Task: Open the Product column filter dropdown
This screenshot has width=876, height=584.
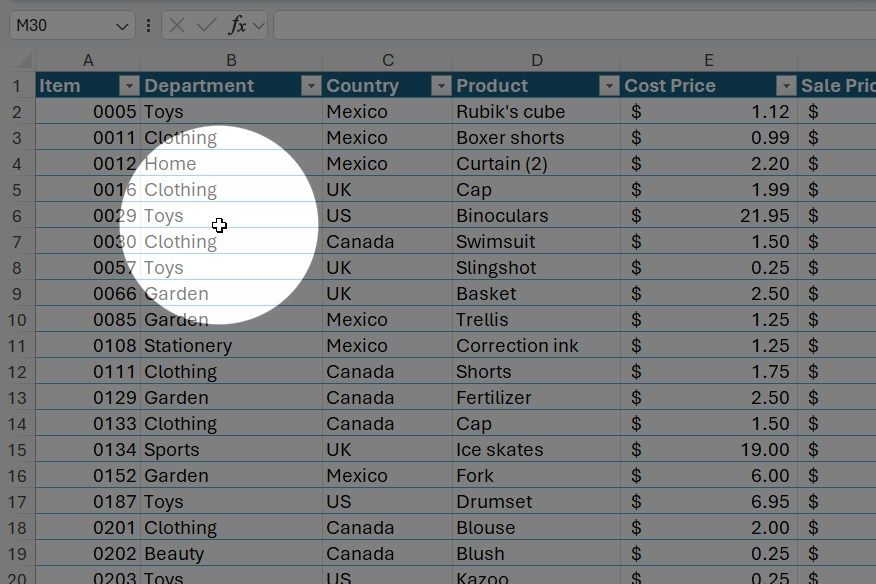Action: coord(609,86)
